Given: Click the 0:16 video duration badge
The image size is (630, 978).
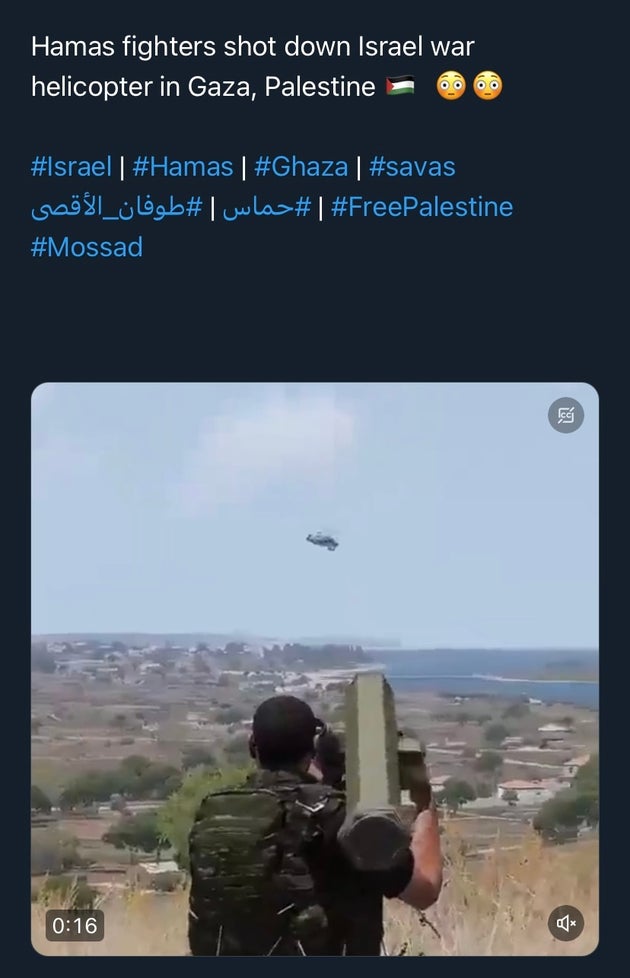Looking at the screenshot, I should point(76,925).
